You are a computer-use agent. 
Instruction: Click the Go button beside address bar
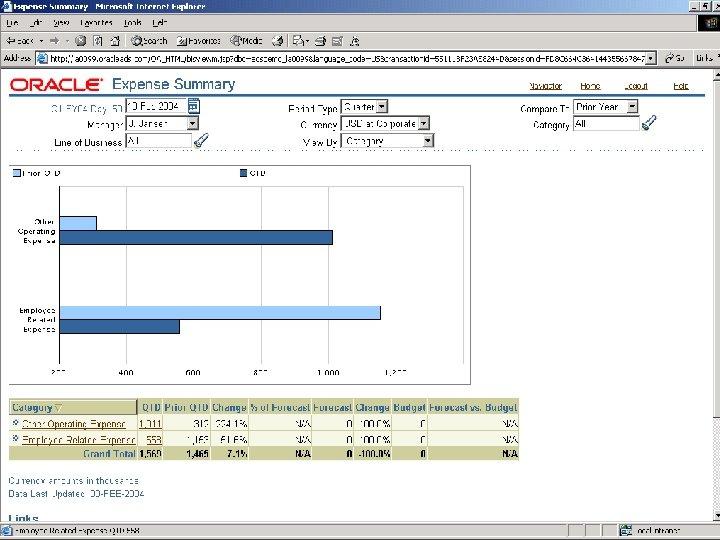[x=675, y=58]
